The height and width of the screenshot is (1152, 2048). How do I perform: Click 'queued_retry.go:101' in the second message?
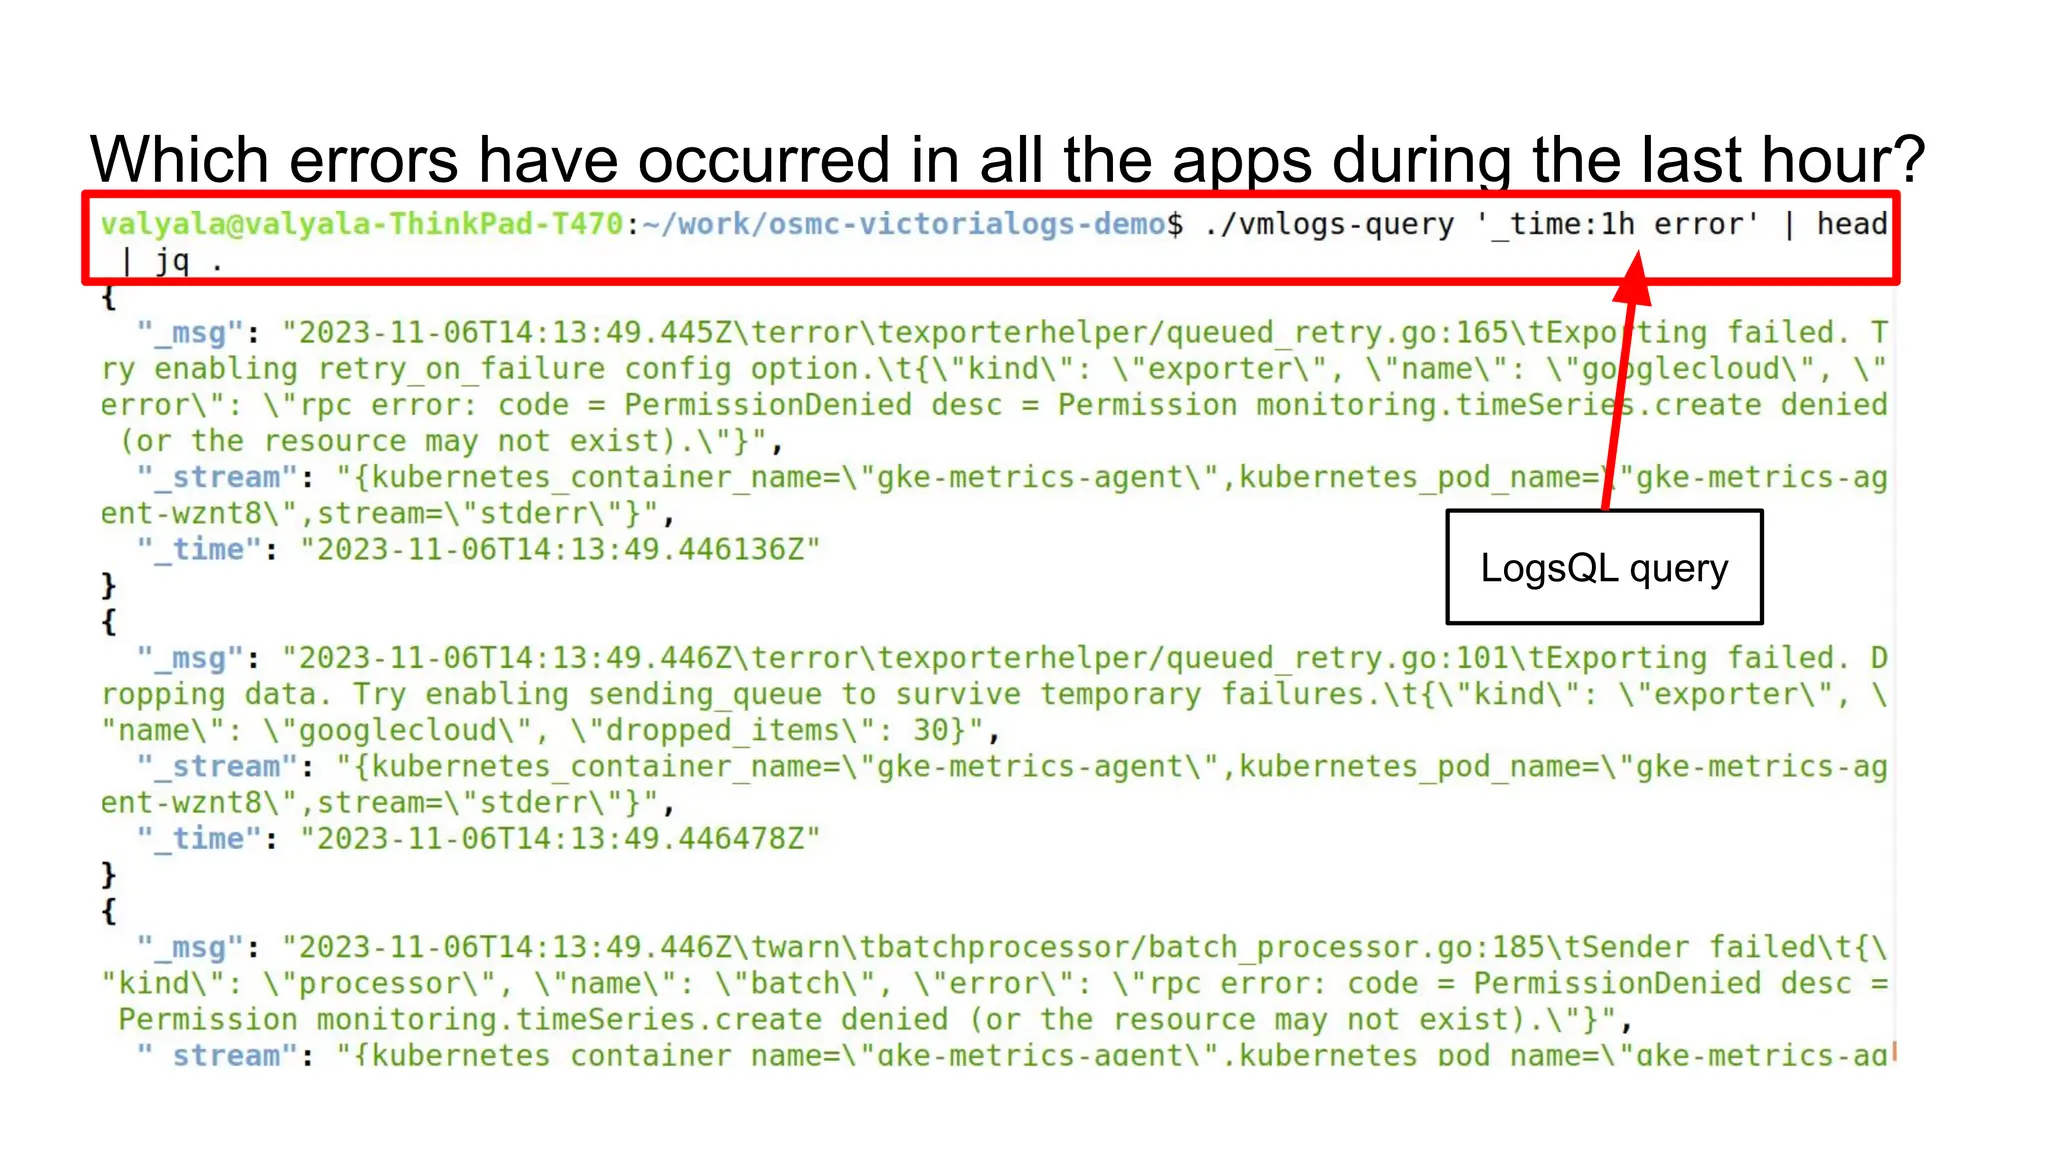click(1337, 658)
